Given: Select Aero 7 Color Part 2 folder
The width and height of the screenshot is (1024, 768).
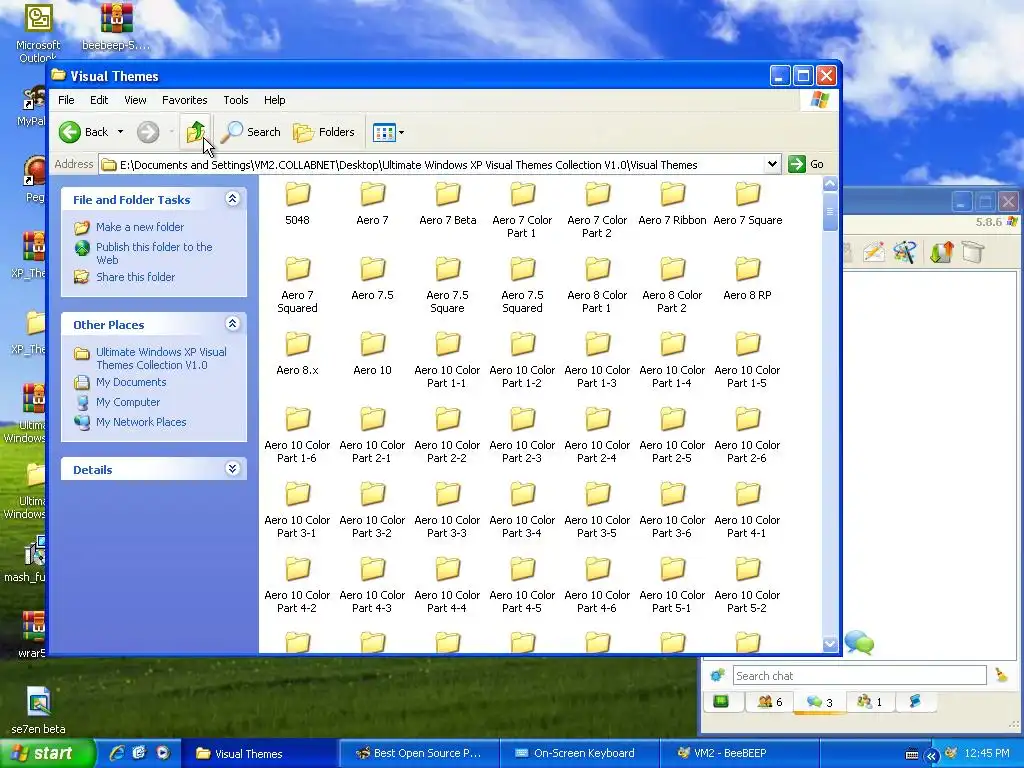Looking at the screenshot, I should (x=597, y=210).
